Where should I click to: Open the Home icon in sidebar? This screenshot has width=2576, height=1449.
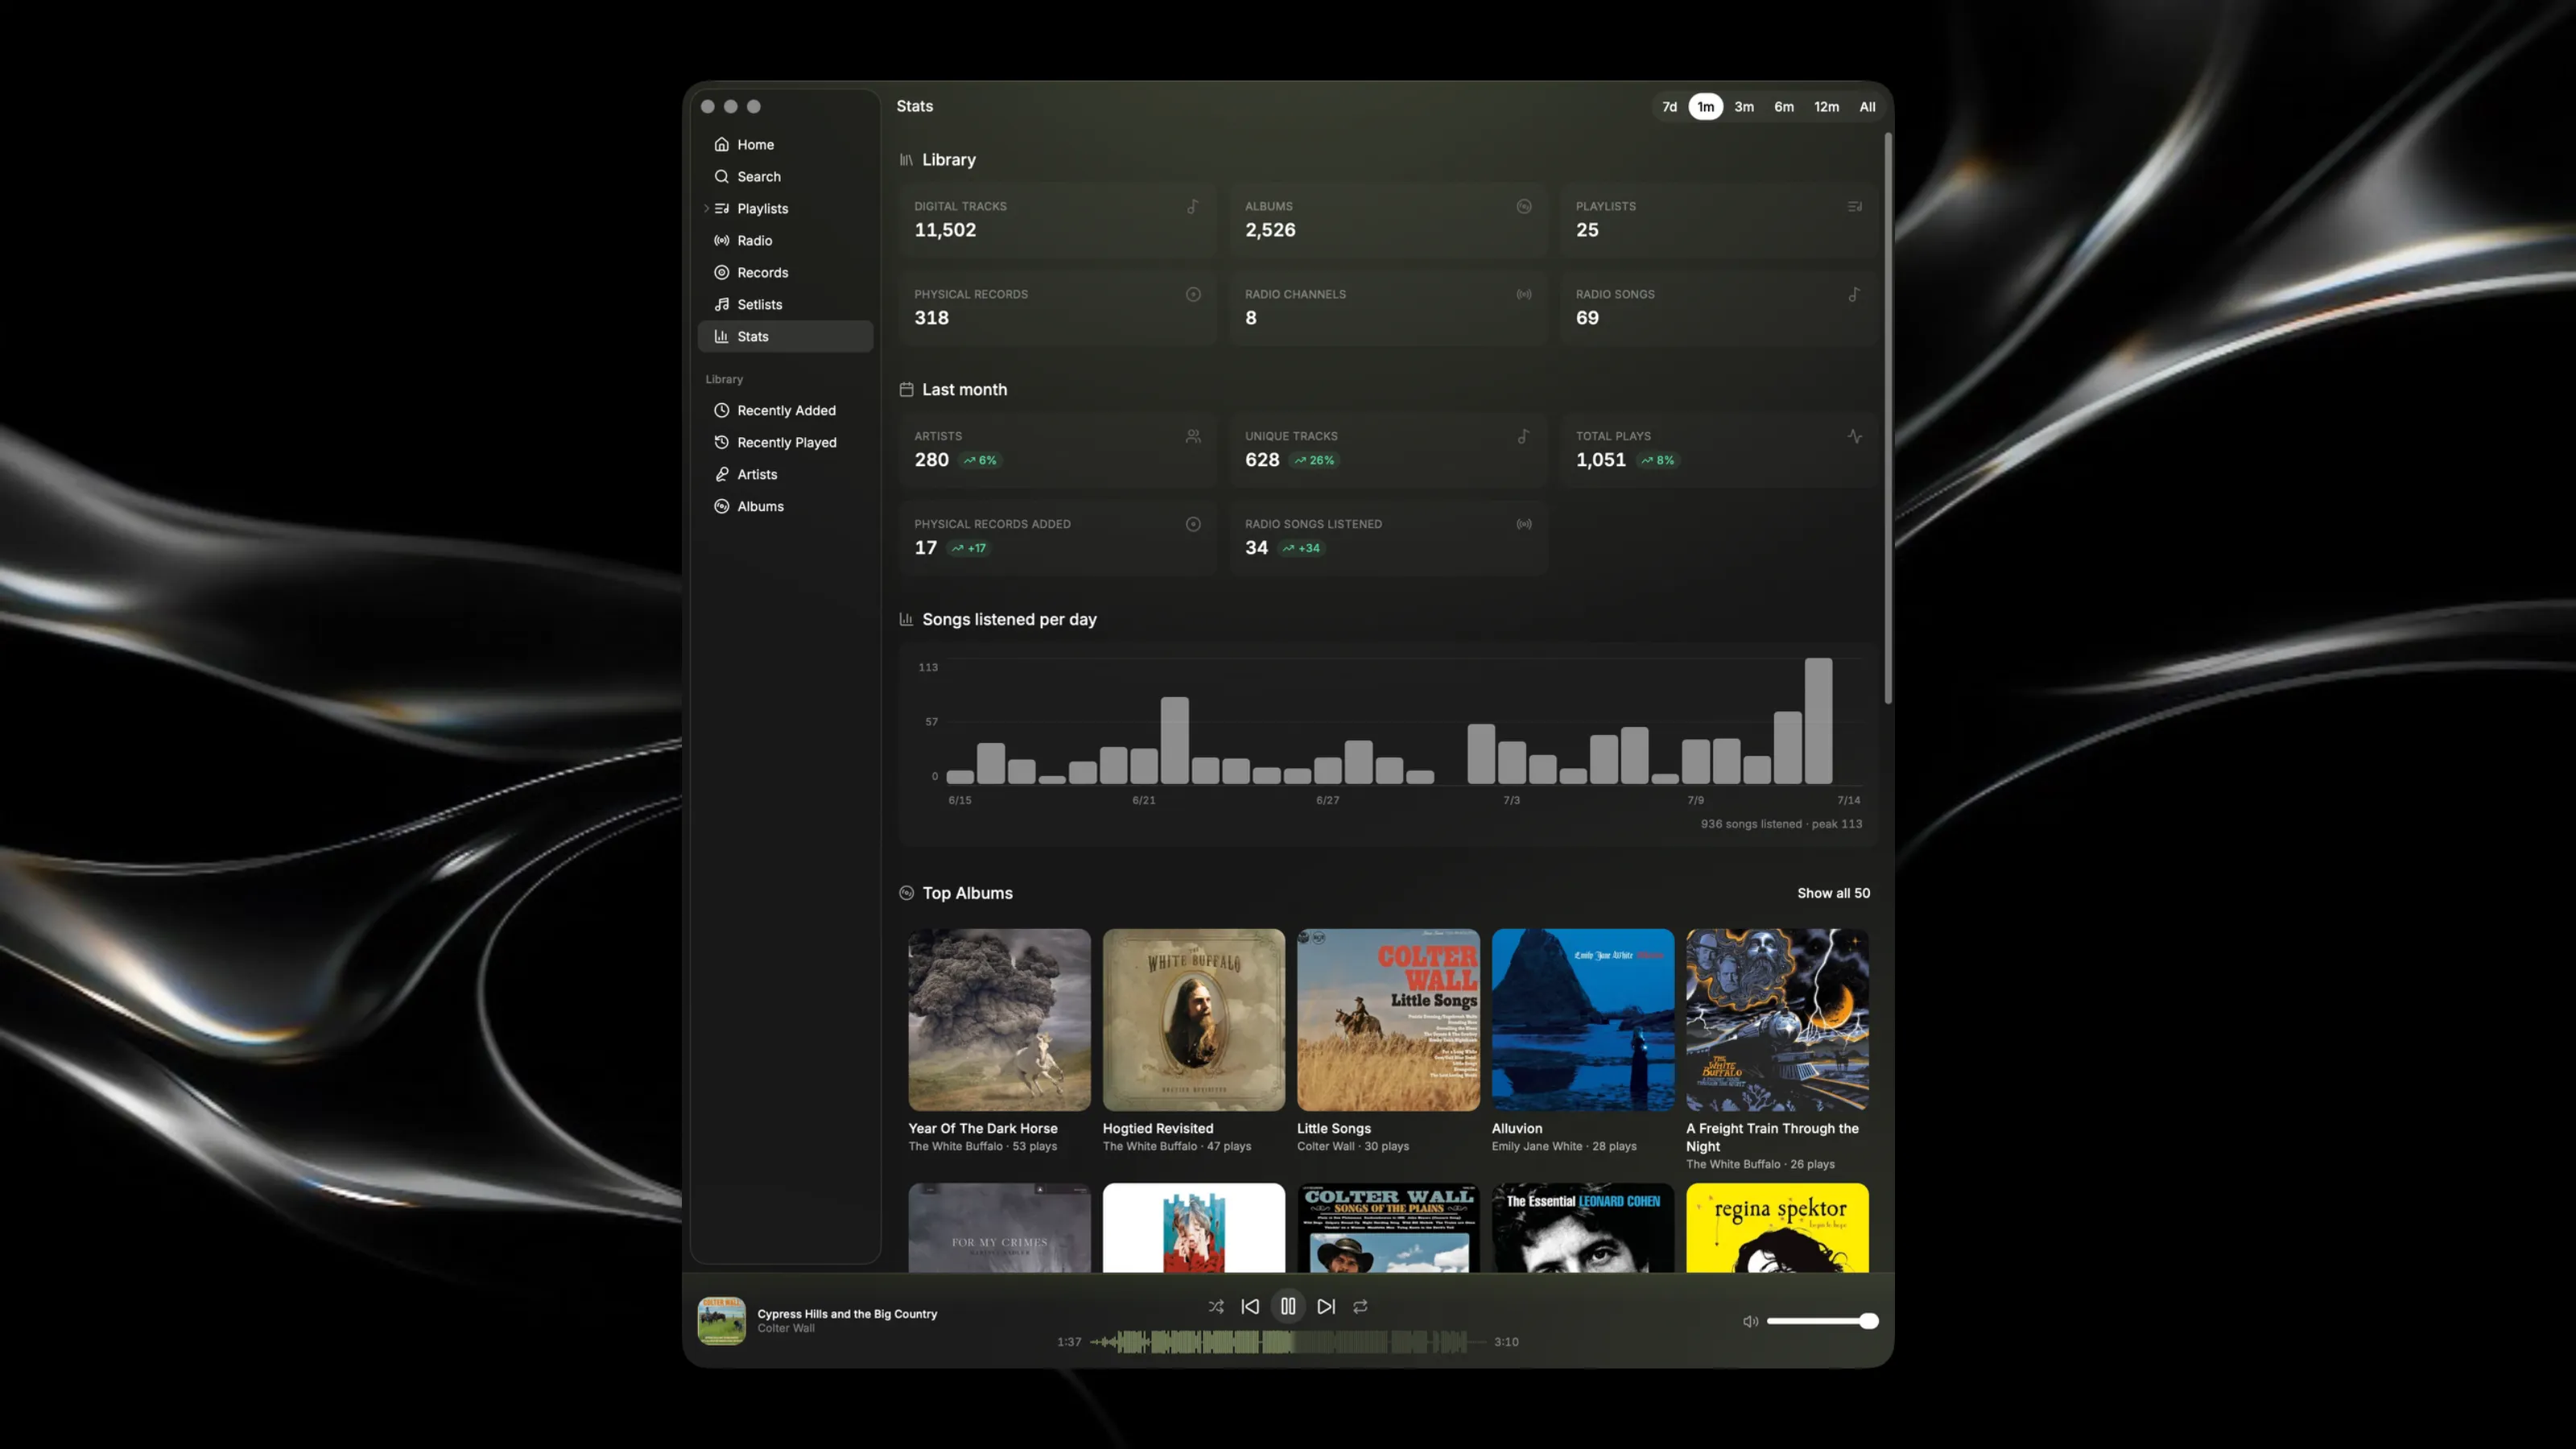click(x=721, y=145)
